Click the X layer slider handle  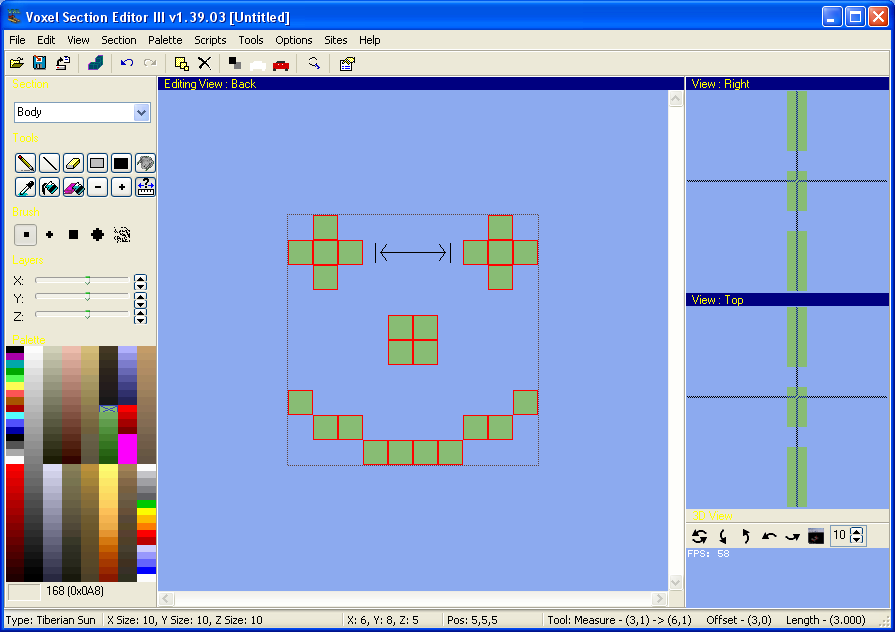coord(87,280)
